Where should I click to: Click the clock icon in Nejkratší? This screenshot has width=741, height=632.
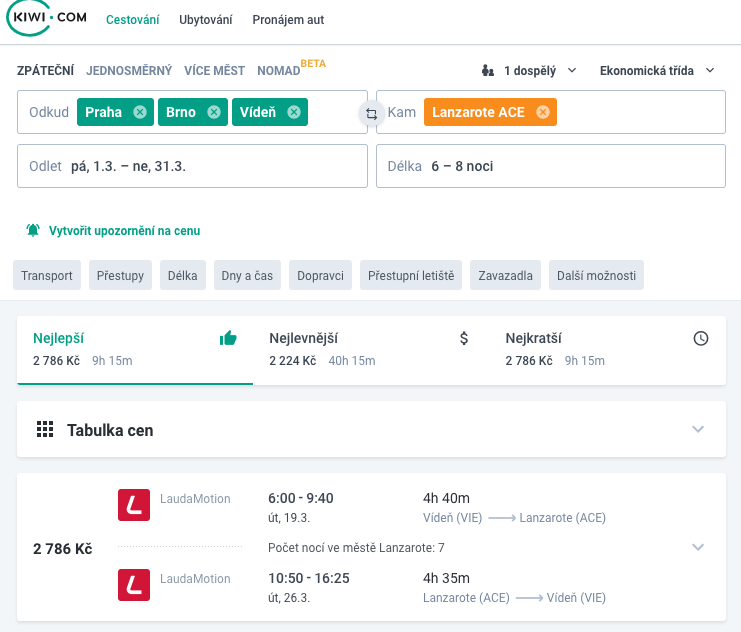pos(701,338)
